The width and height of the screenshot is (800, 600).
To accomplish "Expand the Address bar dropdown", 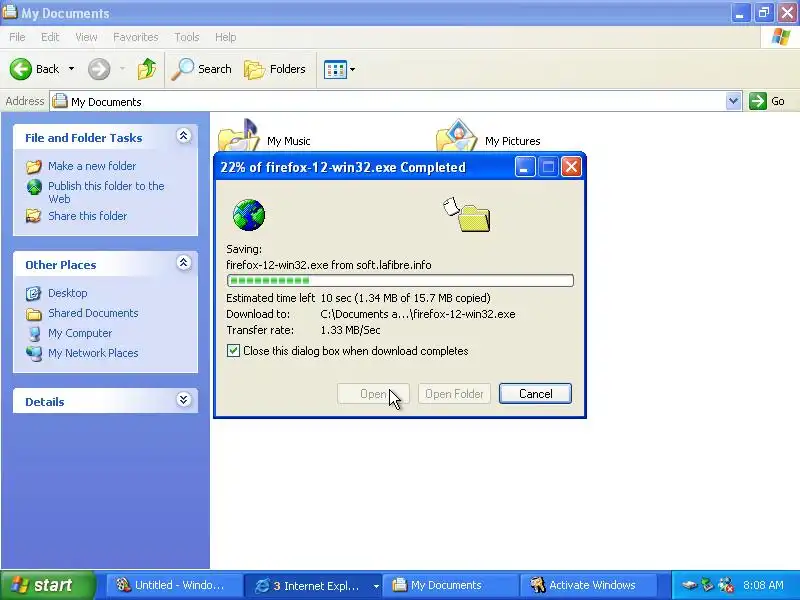I will (x=733, y=101).
